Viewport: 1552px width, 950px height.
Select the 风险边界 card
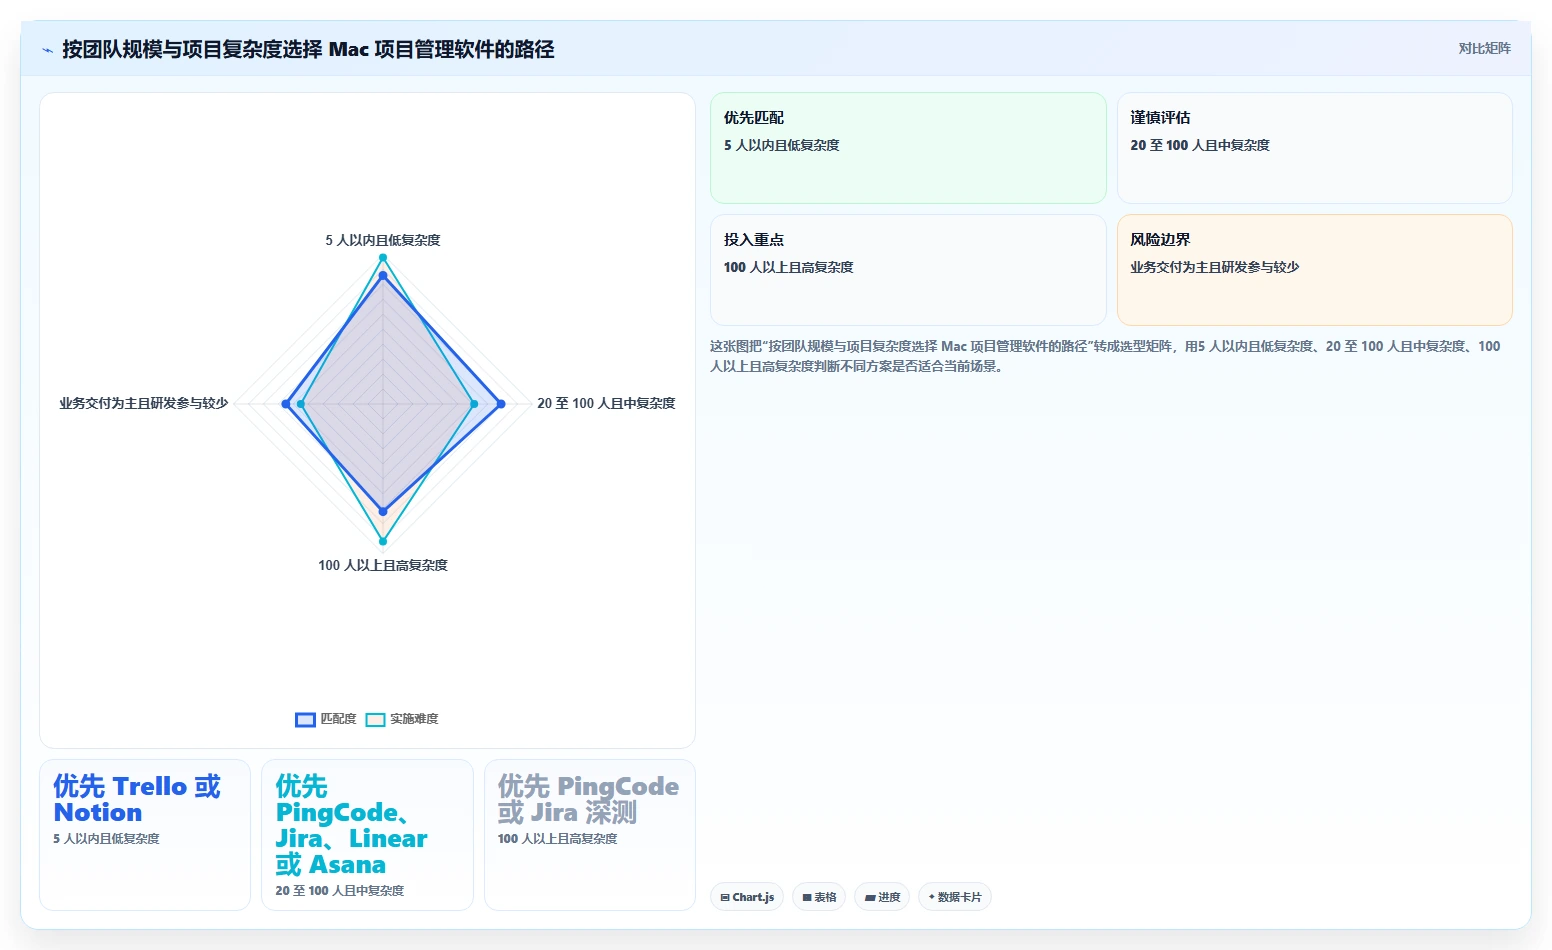point(1314,270)
